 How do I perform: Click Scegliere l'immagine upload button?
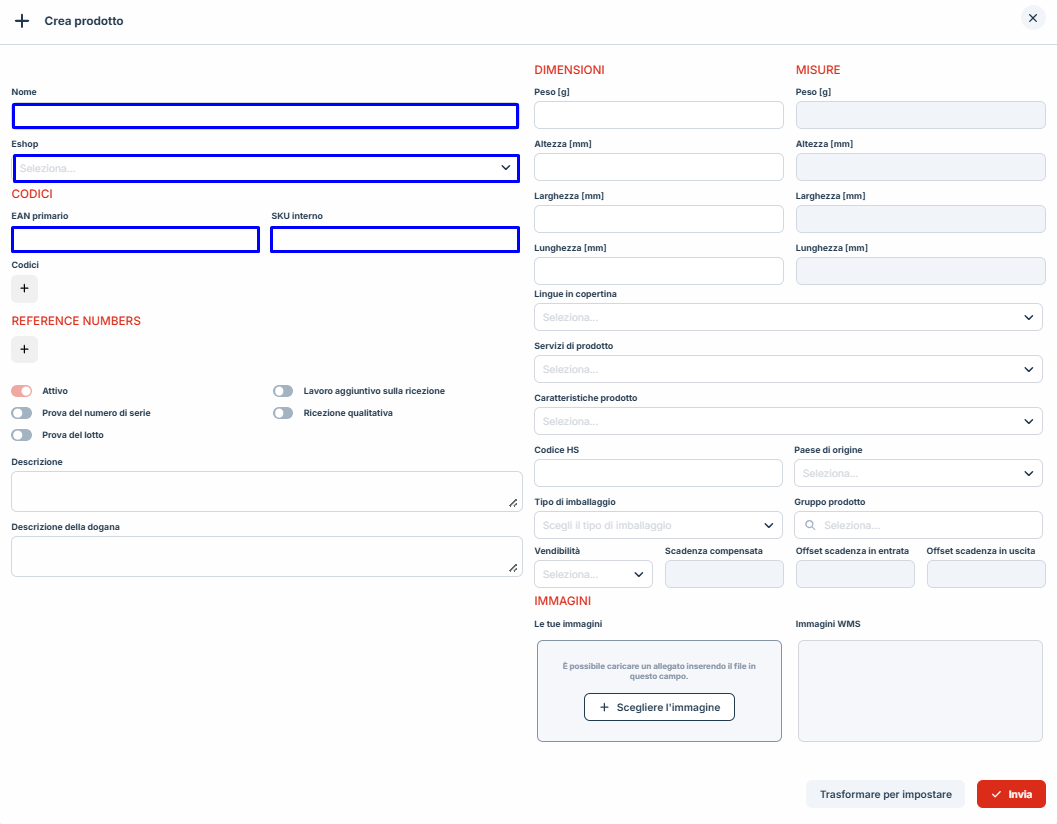(x=659, y=707)
